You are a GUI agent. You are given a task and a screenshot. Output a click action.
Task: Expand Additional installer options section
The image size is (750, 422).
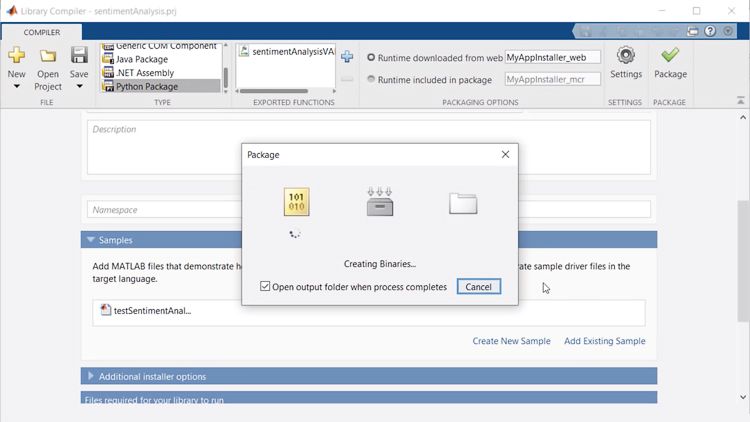[91, 376]
